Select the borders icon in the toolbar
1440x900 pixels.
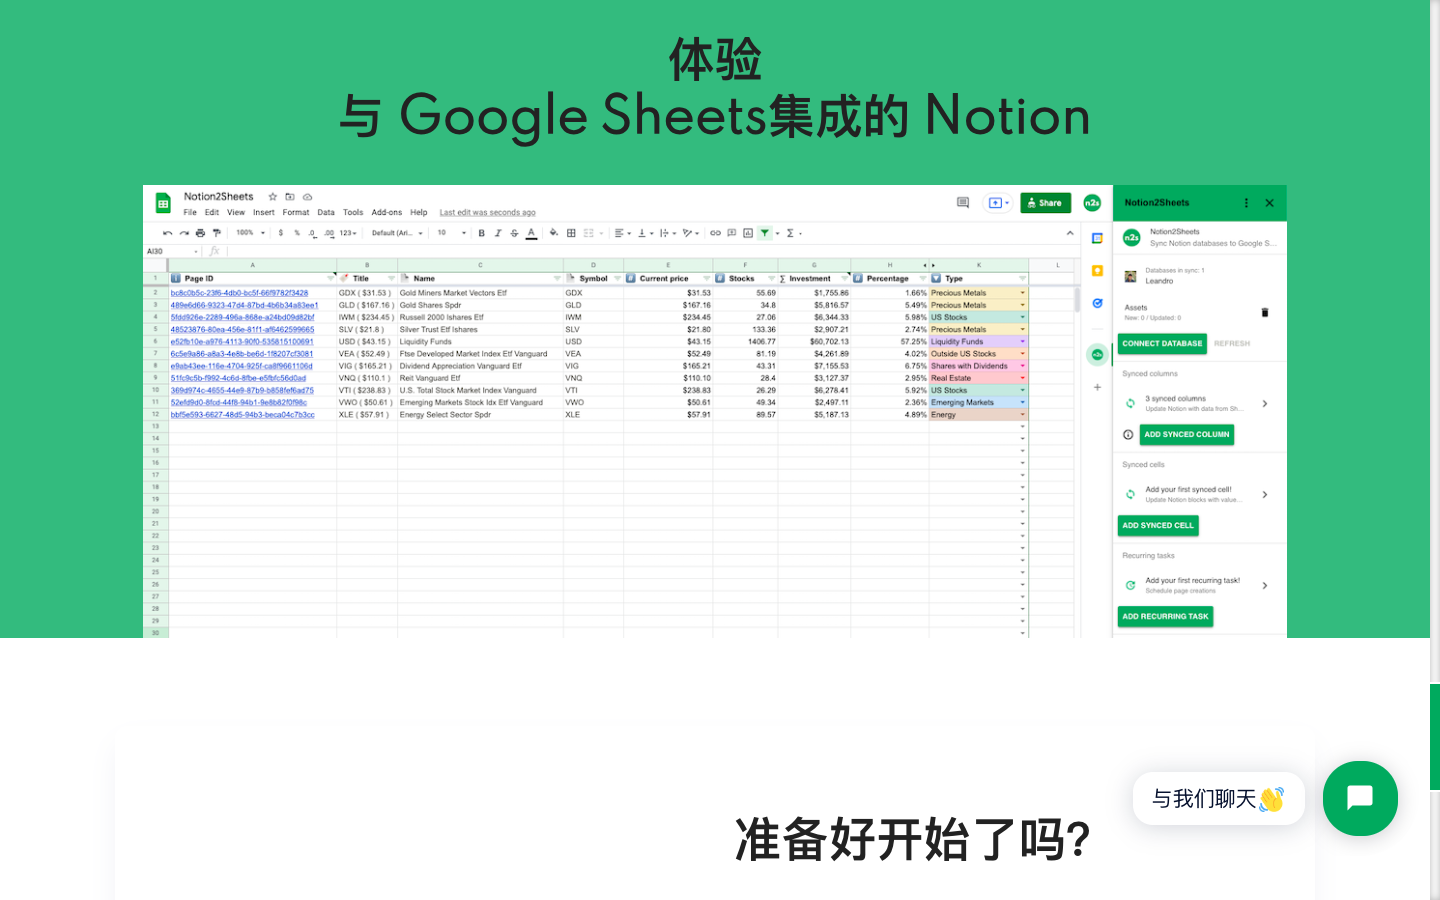coord(570,233)
